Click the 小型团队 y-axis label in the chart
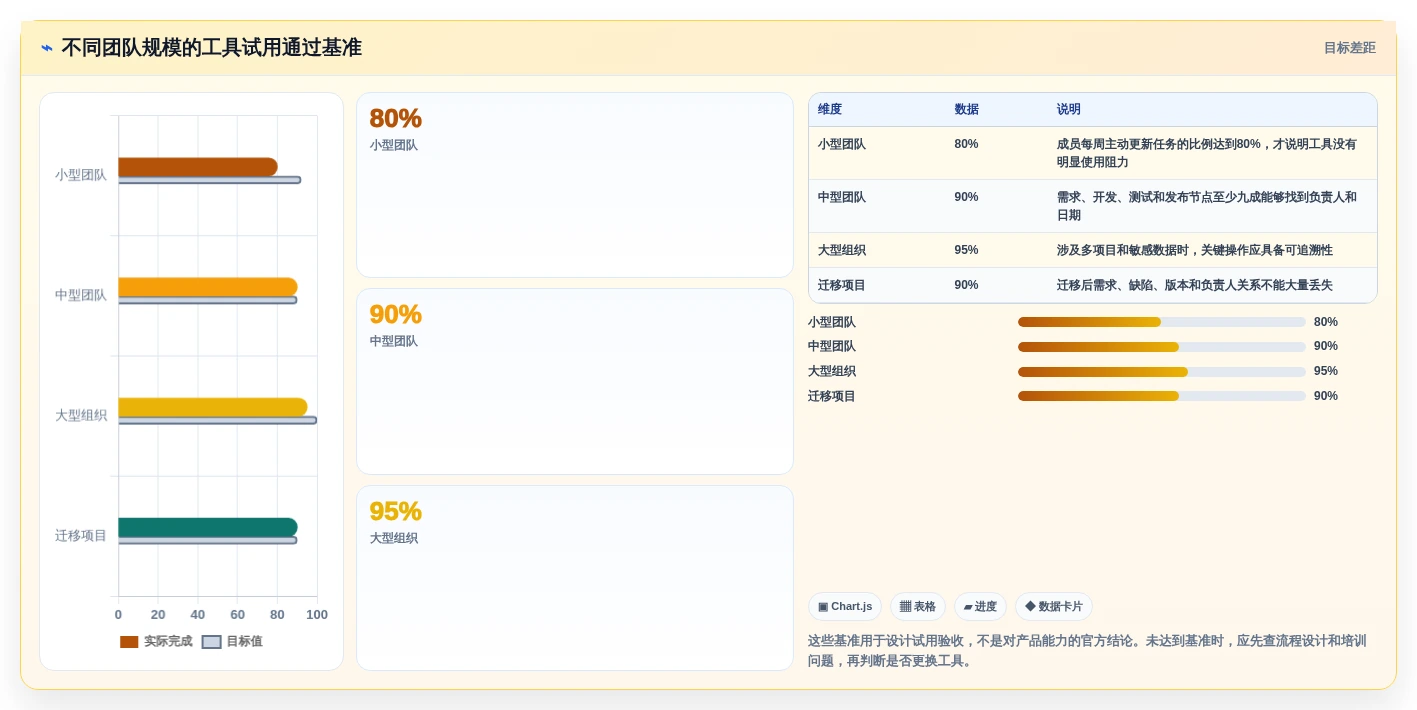This screenshot has height=710, width=1417. pos(80,175)
